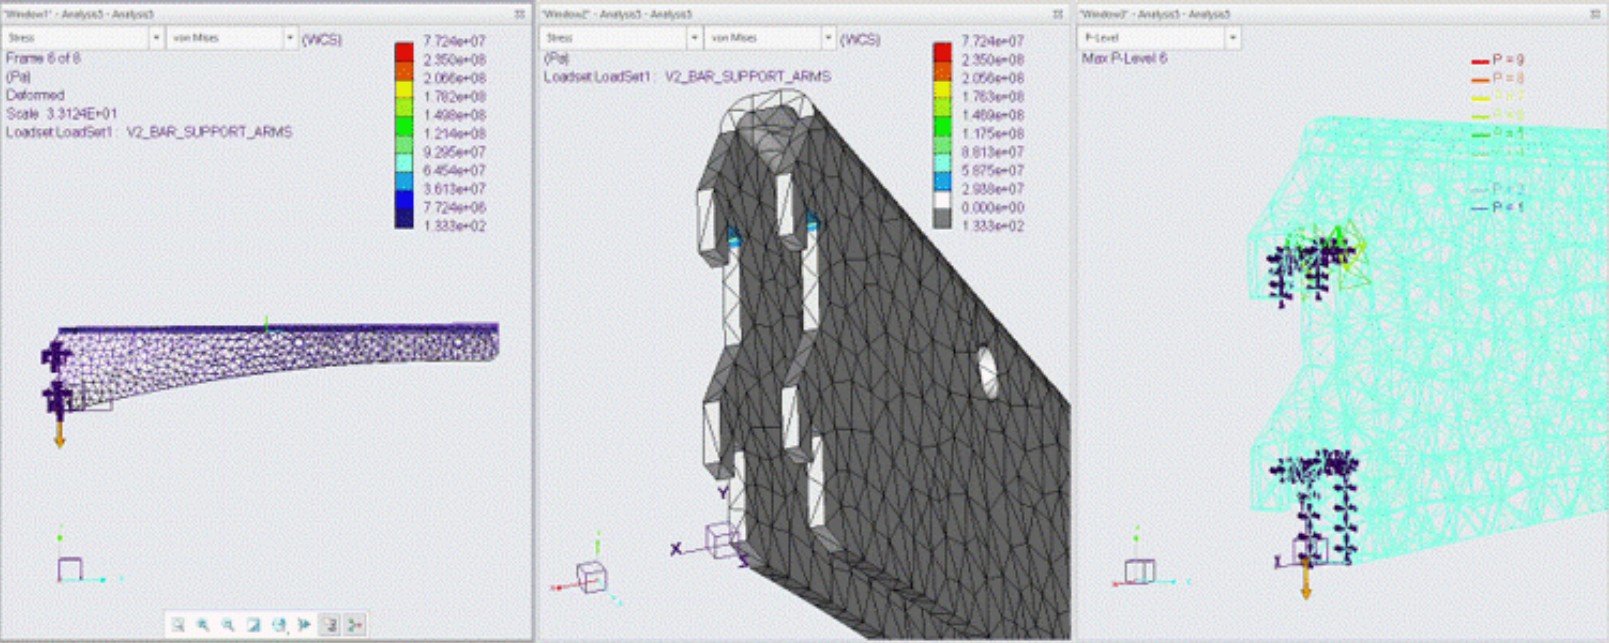Image resolution: width=1609 pixels, height=643 pixels.
Task: Click the 'P = 9' legend entry in Window3
Action: click(x=1497, y=59)
